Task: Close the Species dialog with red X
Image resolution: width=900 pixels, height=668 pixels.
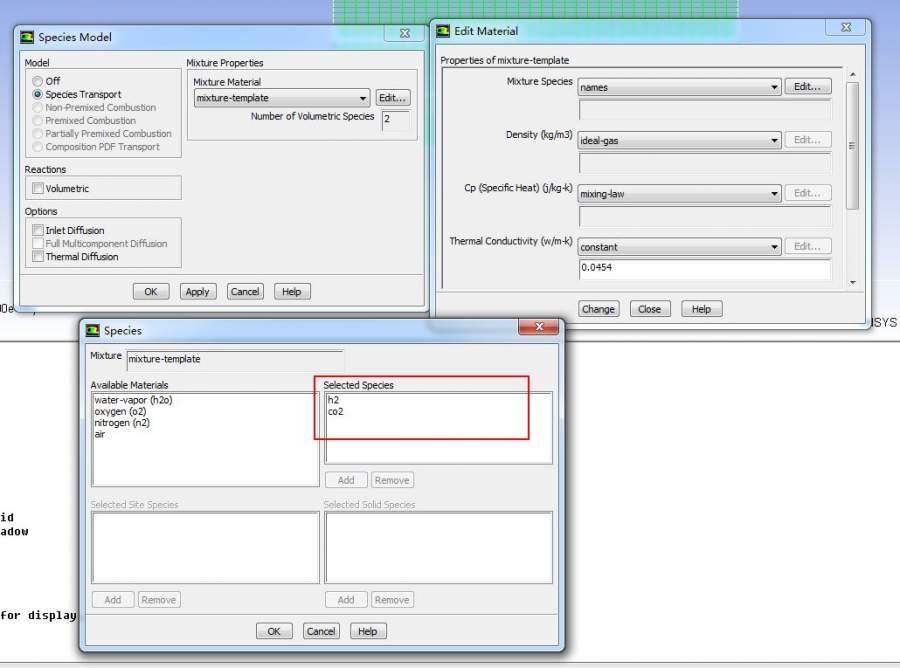Action: 538,327
